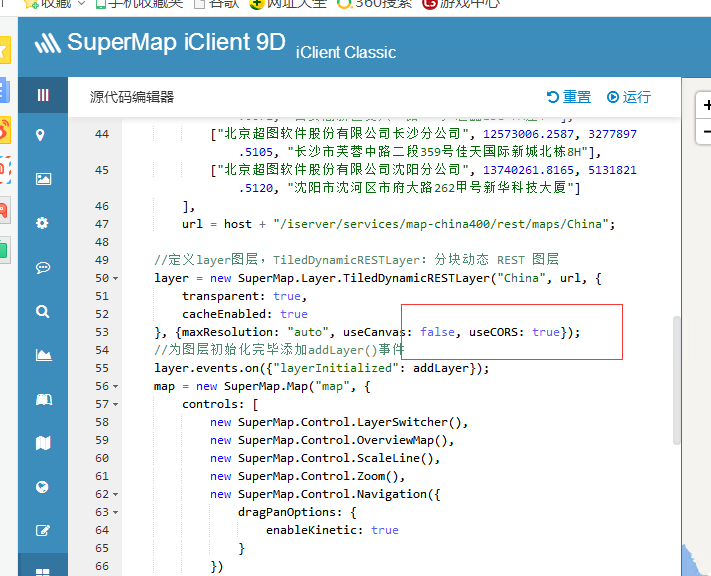The height and width of the screenshot is (576, 711).
Task: Collapse code fold arrow at line 56
Action: (116, 386)
